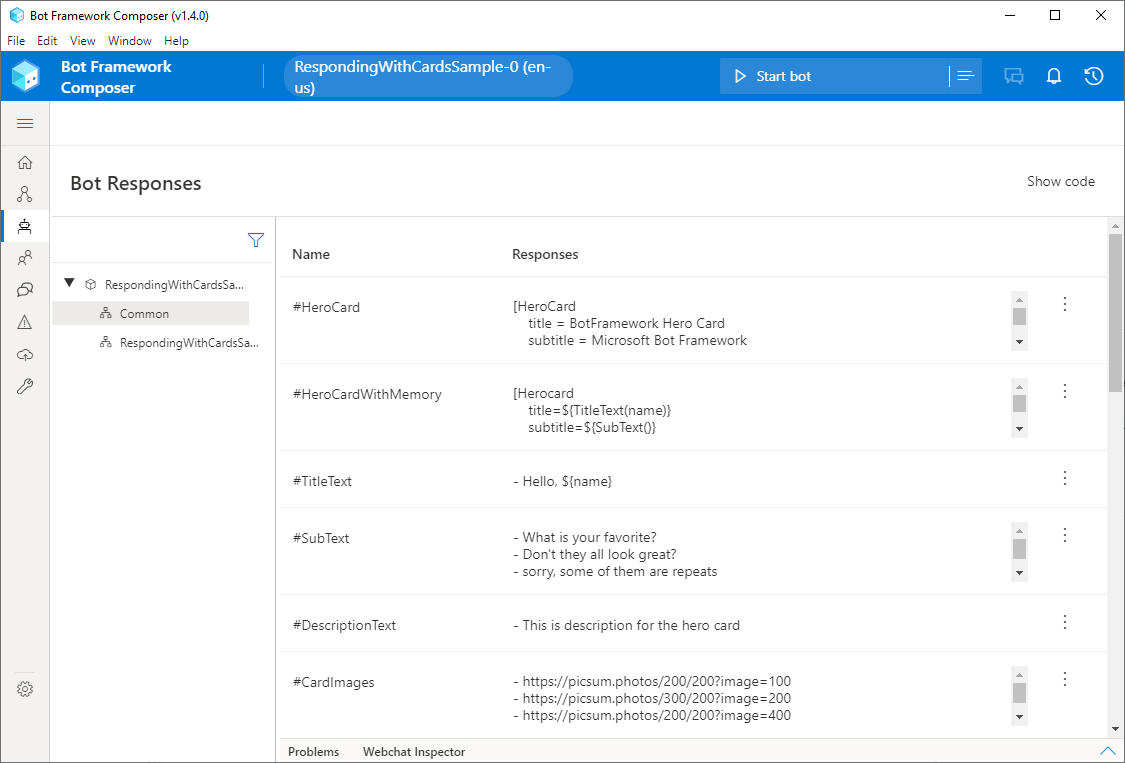This screenshot has height=763, width=1125.
Task: Open Composer settings gear icon
Action: pyautogui.click(x=25, y=689)
